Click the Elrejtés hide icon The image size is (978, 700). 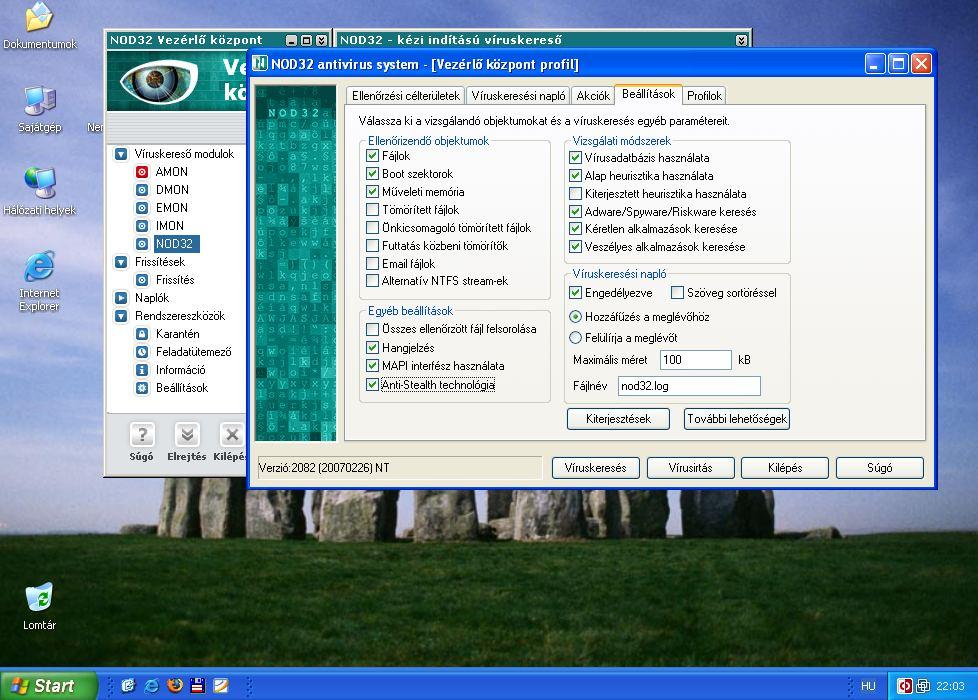(x=186, y=435)
